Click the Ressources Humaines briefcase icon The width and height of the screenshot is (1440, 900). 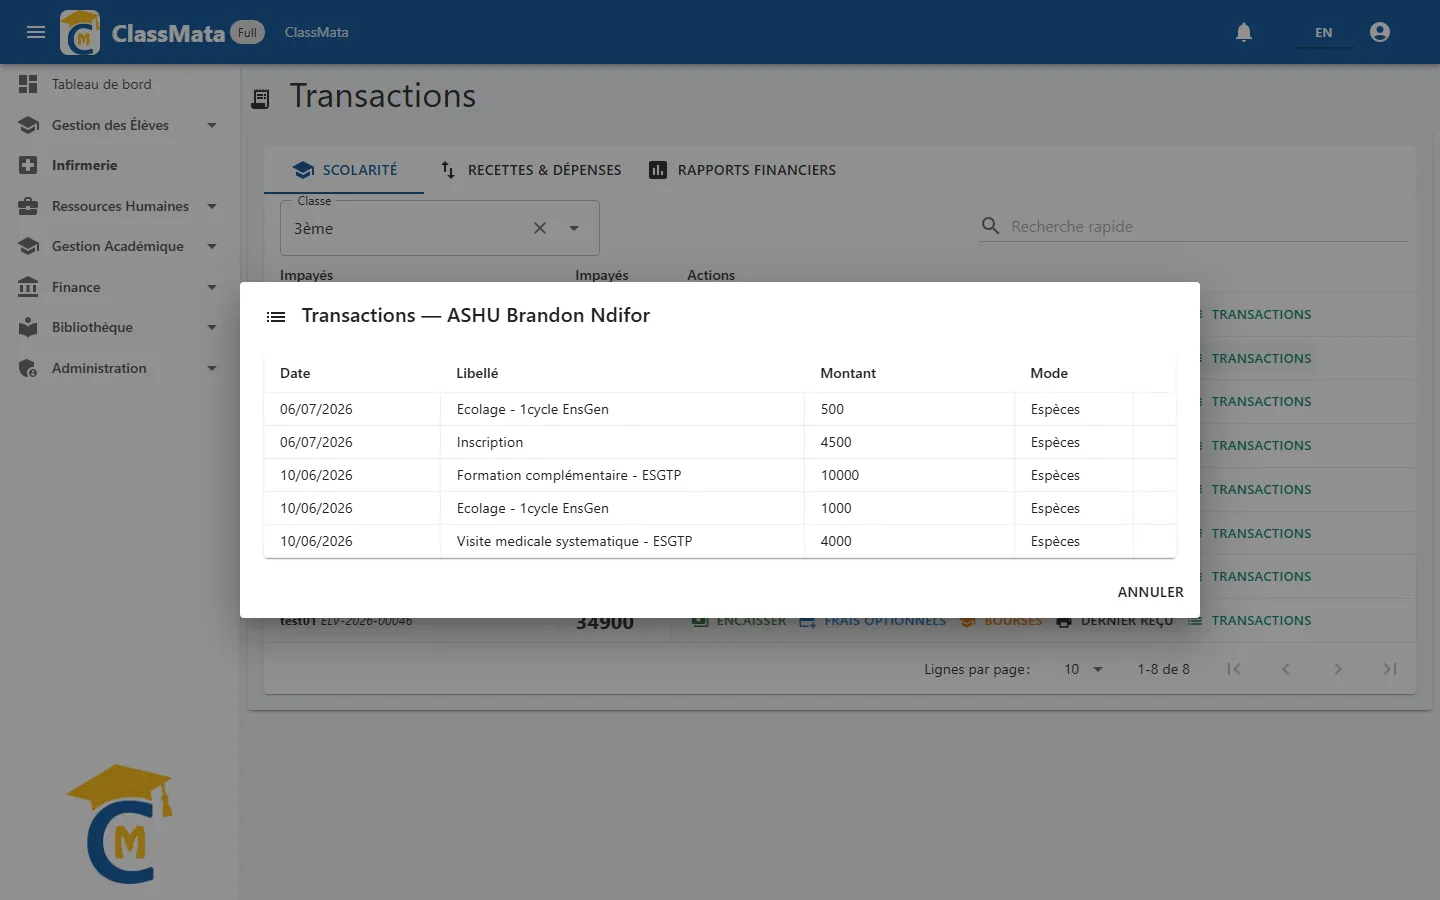(x=28, y=206)
